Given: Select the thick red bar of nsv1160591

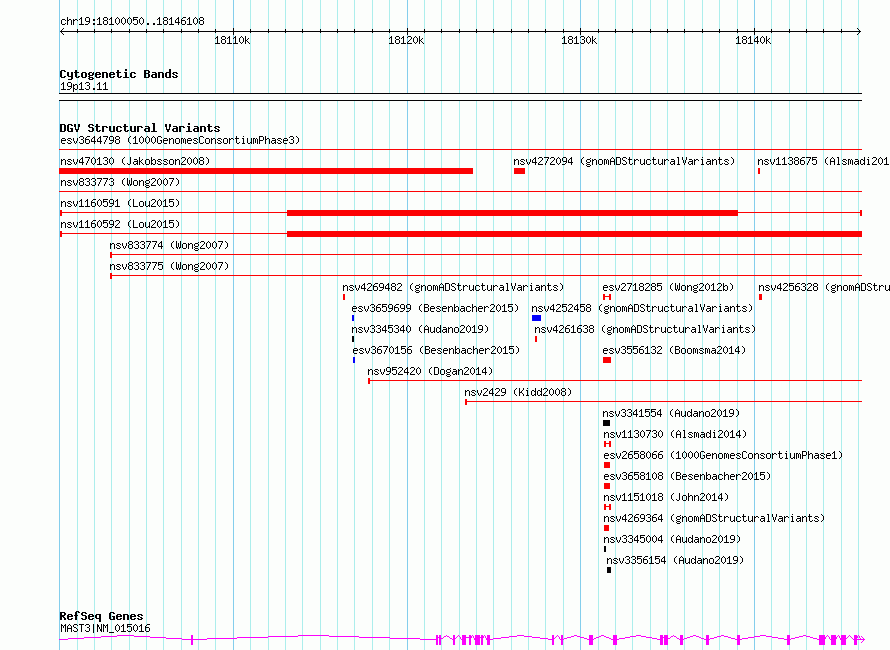Looking at the screenshot, I should point(513,213).
